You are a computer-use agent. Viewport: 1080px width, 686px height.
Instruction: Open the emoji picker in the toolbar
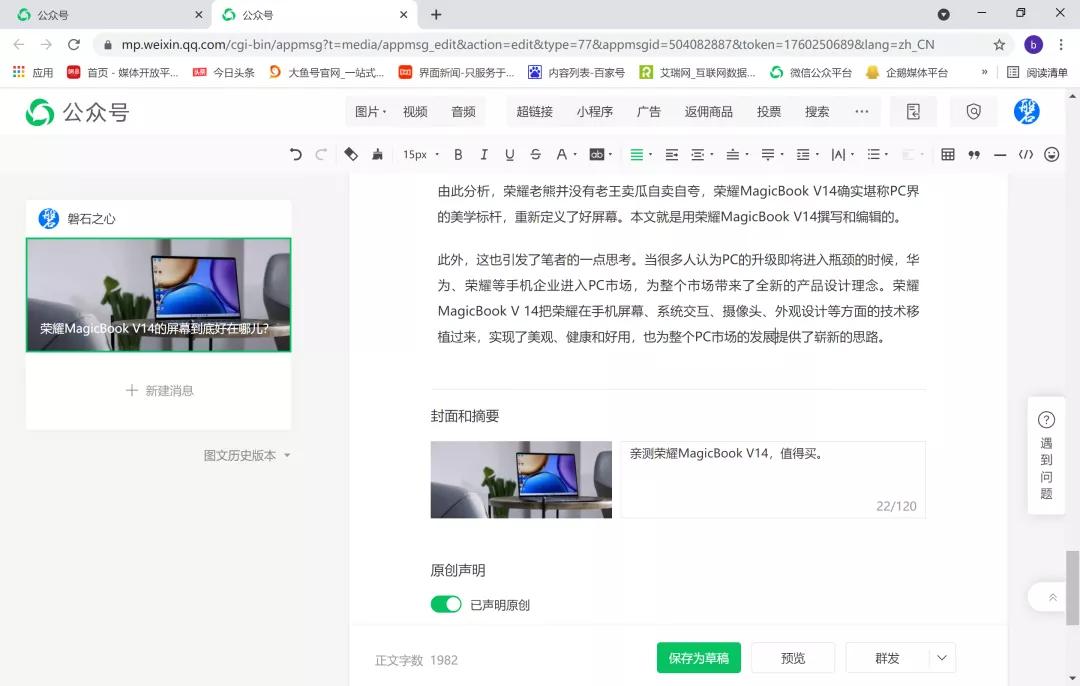pos(1051,154)
